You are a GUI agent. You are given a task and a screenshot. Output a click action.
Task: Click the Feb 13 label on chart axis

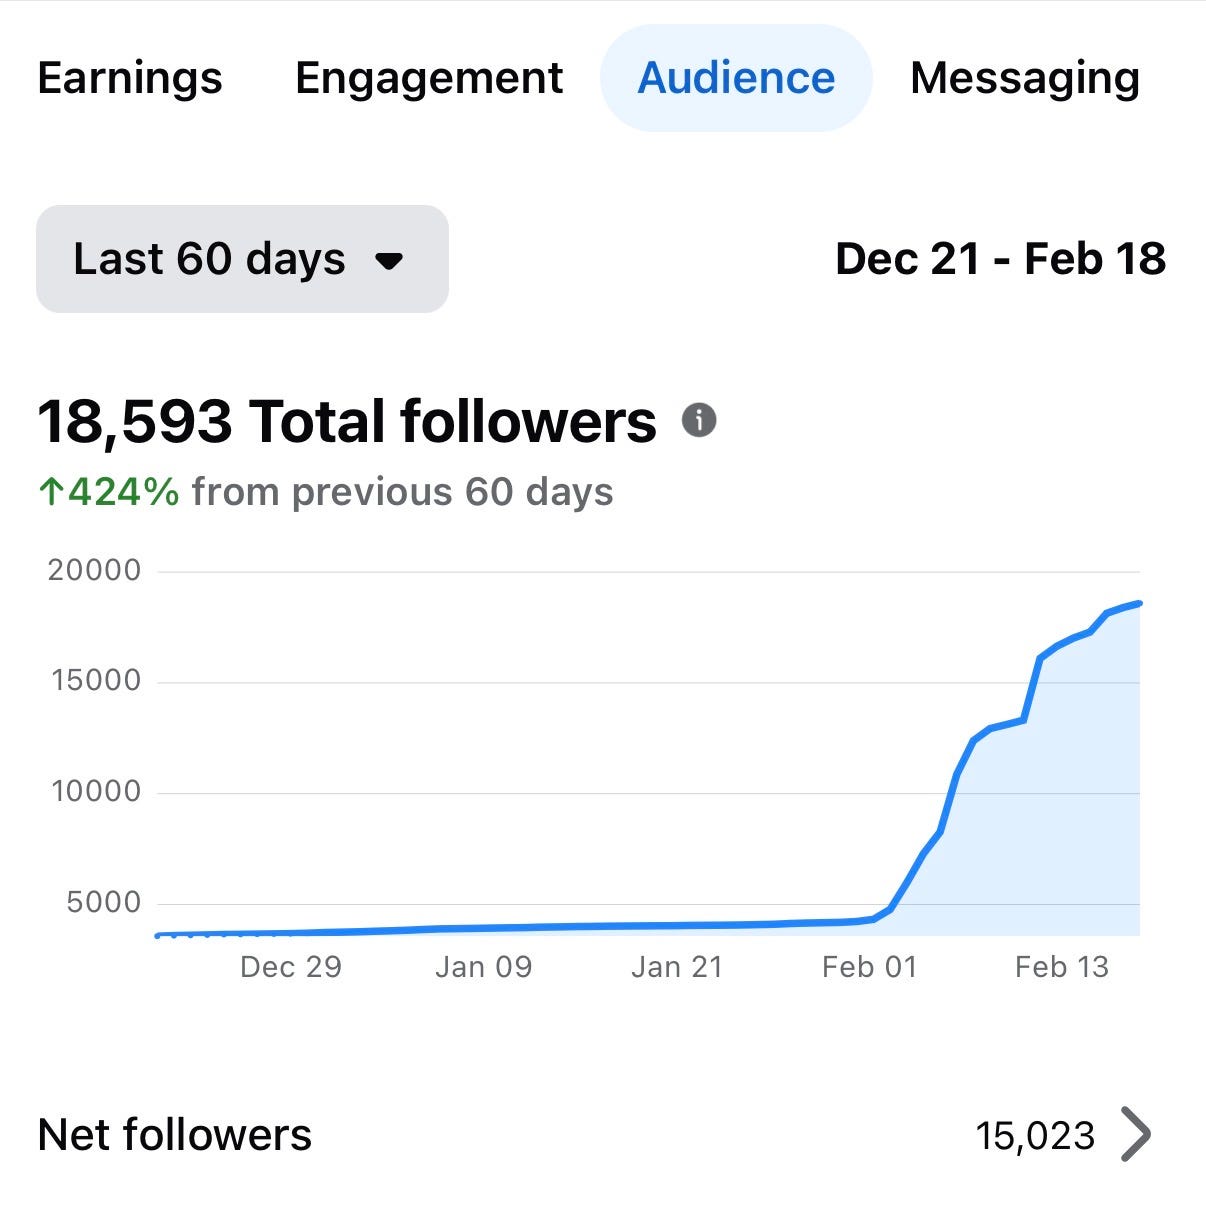pos(1061,967)
